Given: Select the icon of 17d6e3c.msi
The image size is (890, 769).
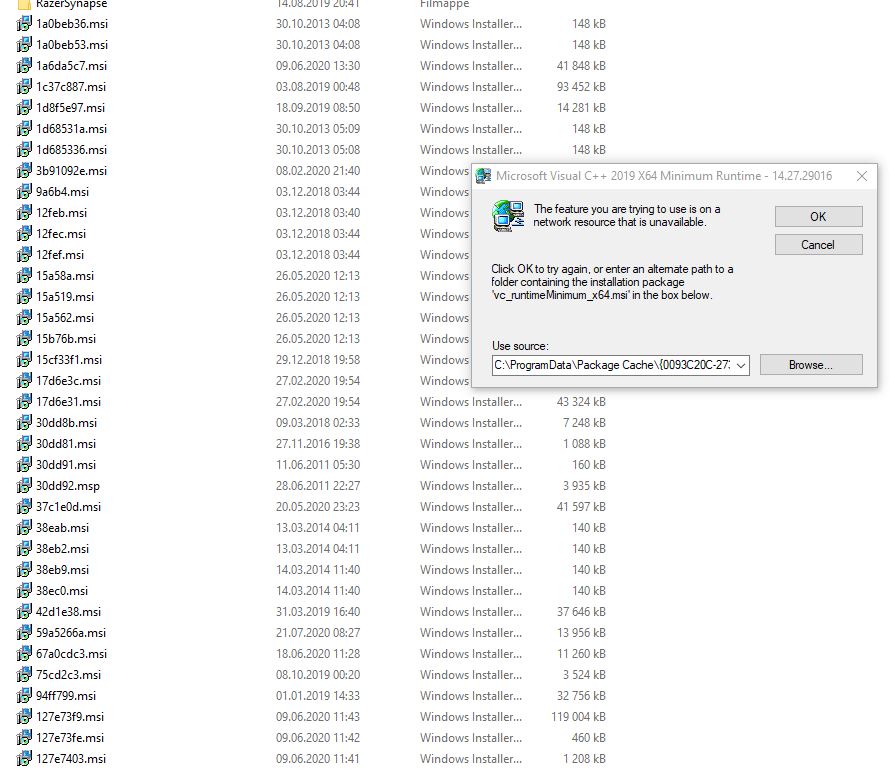Looking at the screenshot, I should click(24, 381).
